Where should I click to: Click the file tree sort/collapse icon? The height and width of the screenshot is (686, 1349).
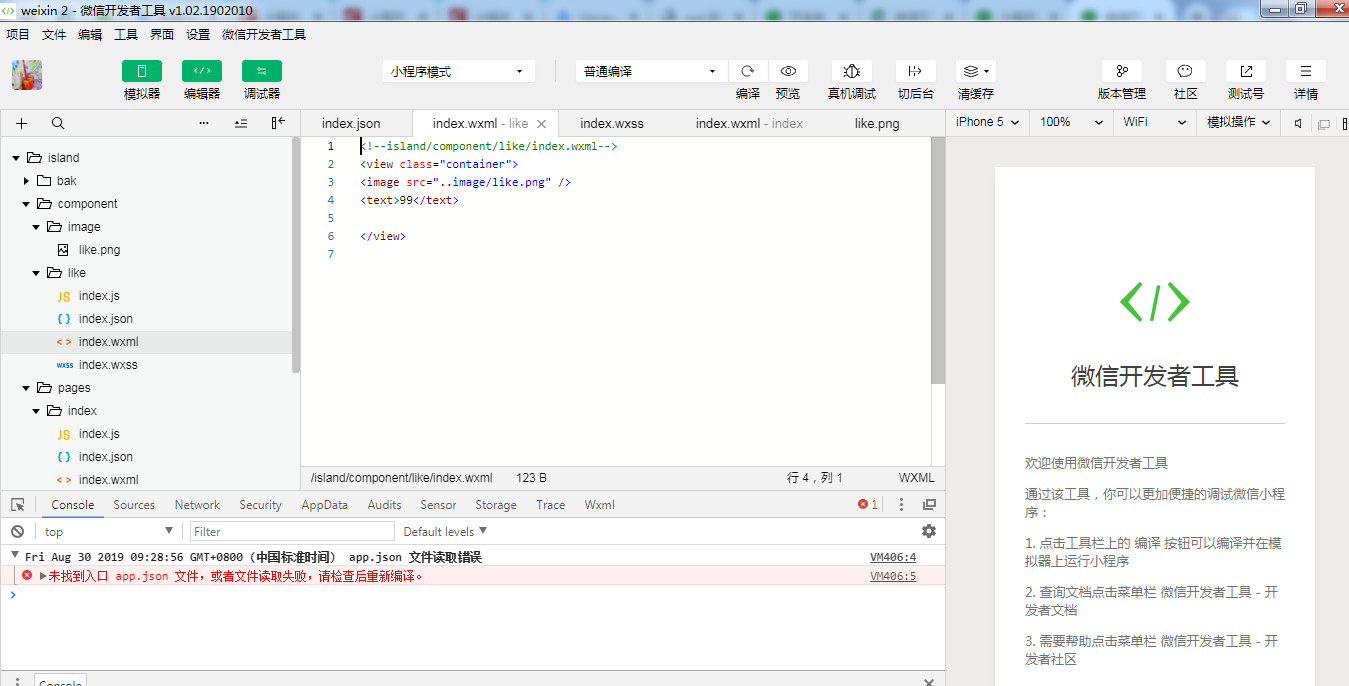[241, 123]
